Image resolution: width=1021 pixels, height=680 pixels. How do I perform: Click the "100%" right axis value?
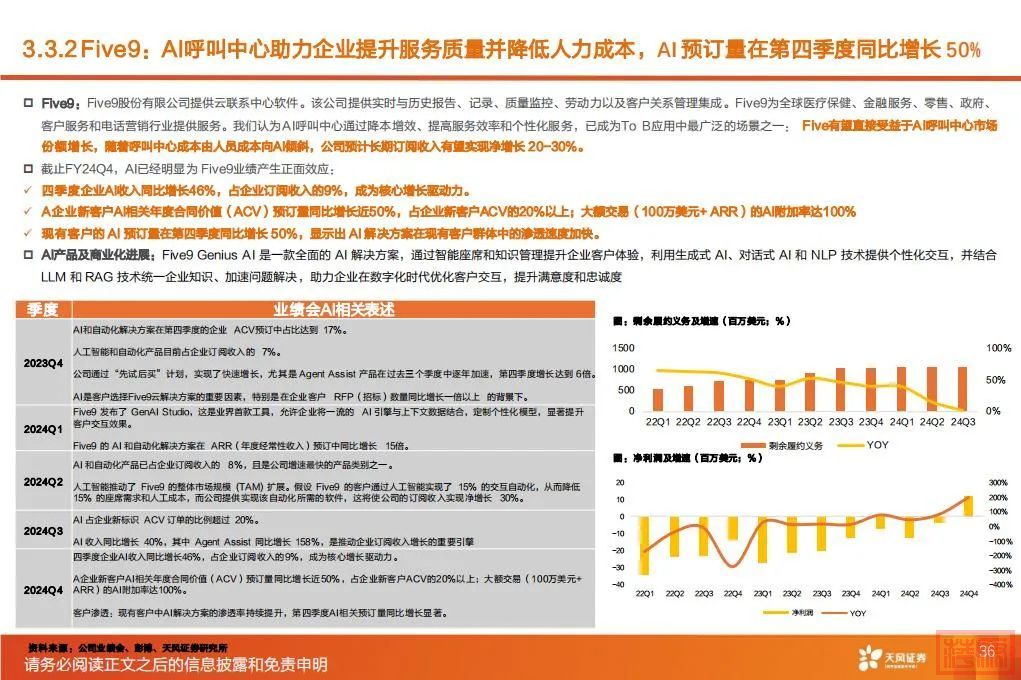(x=999, y=348)
